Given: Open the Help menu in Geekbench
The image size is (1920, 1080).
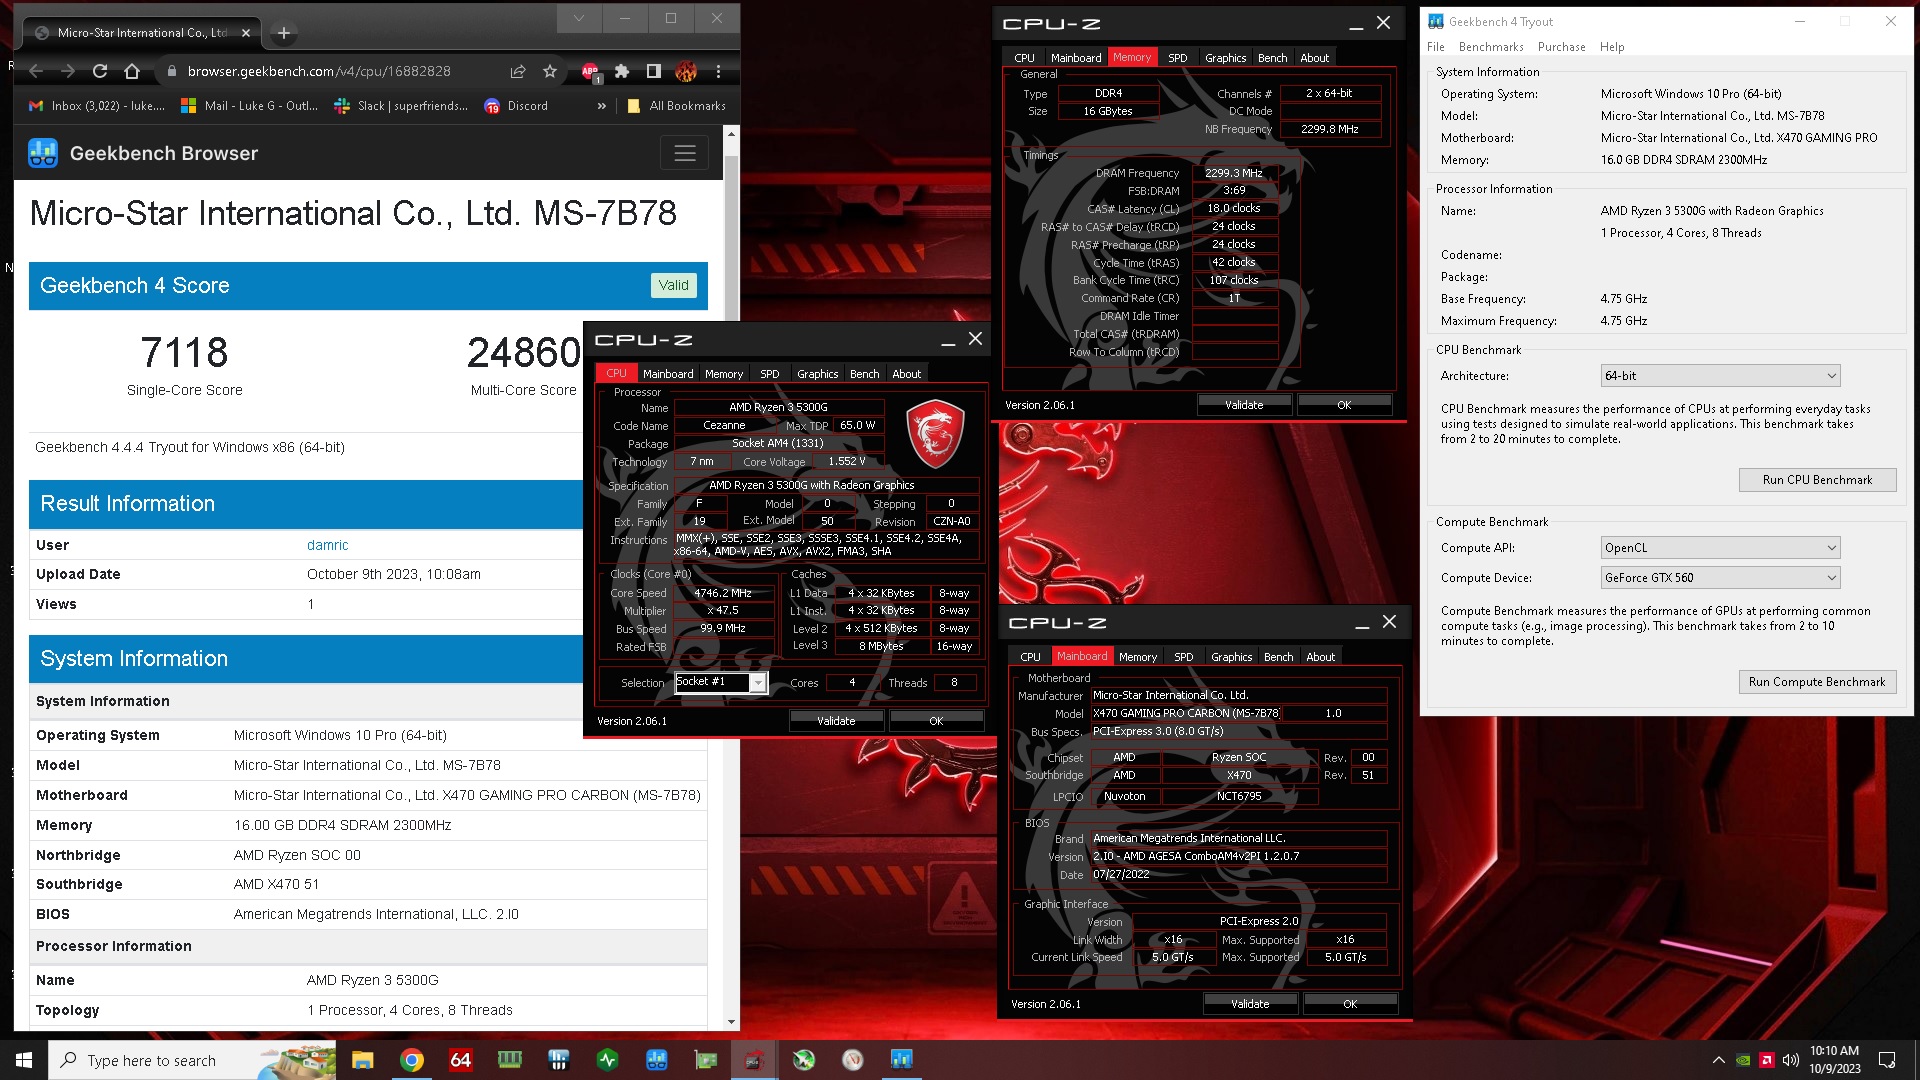Looking at the screenshot, I should click(x=1612, y=47).
